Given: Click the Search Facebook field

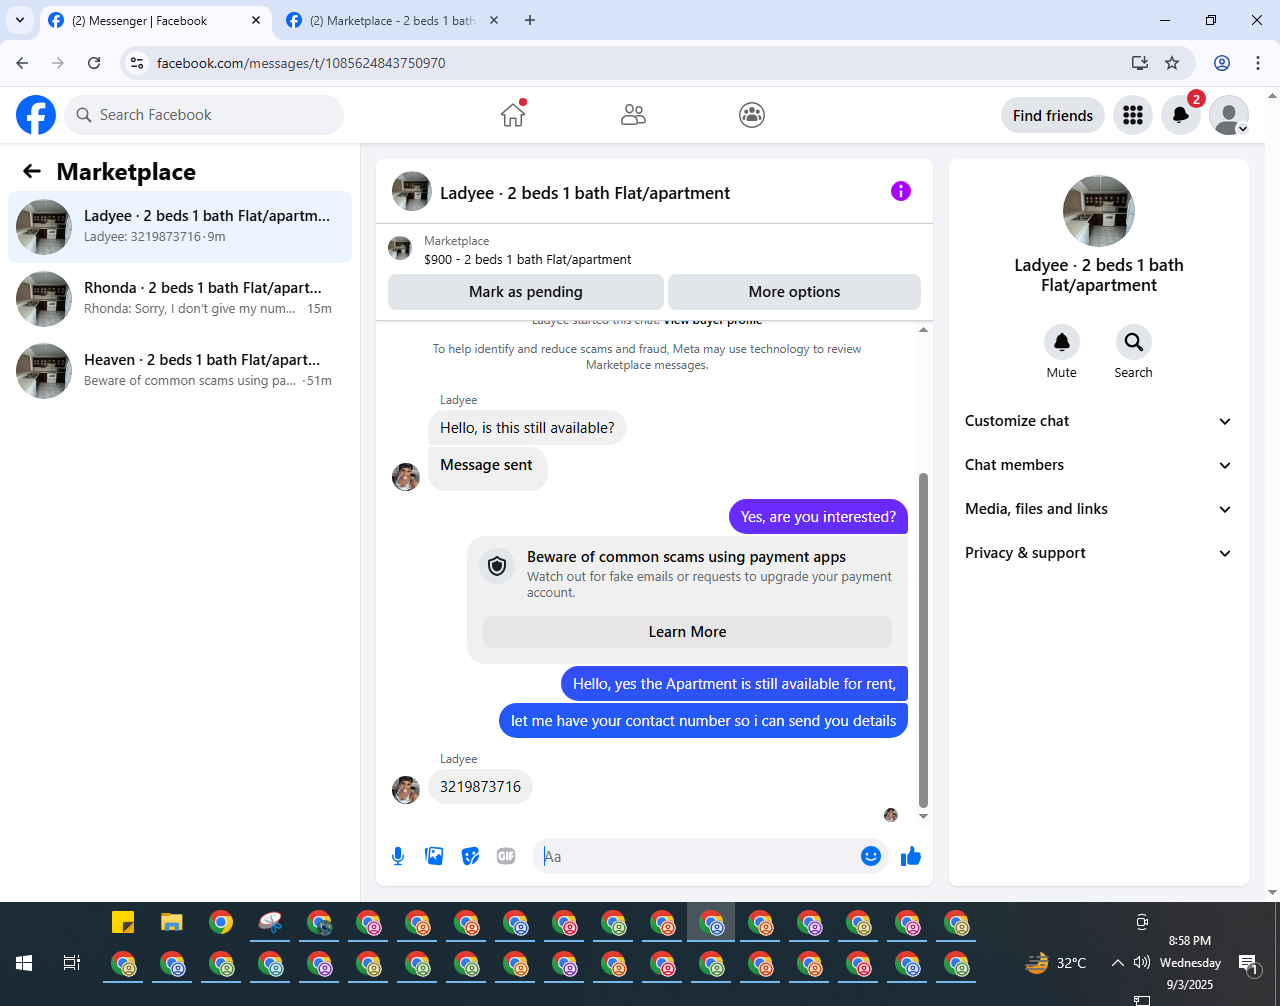Looking at the screenshot, I should (x=204, y=115).
